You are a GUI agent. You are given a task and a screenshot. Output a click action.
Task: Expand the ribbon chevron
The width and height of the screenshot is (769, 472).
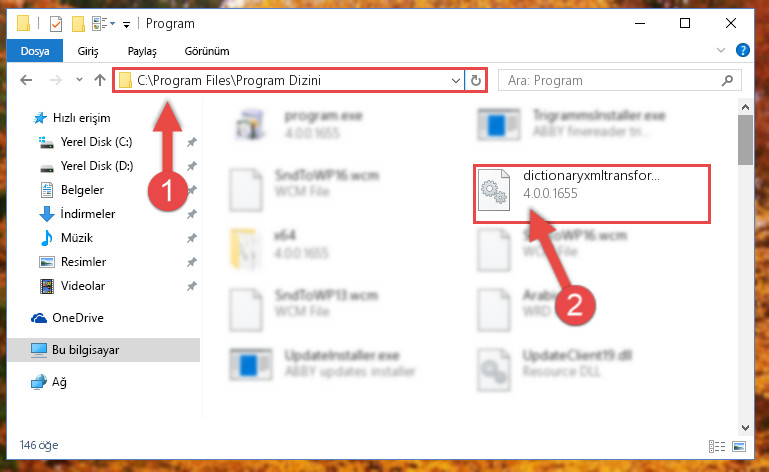click(x=720, y=50)
